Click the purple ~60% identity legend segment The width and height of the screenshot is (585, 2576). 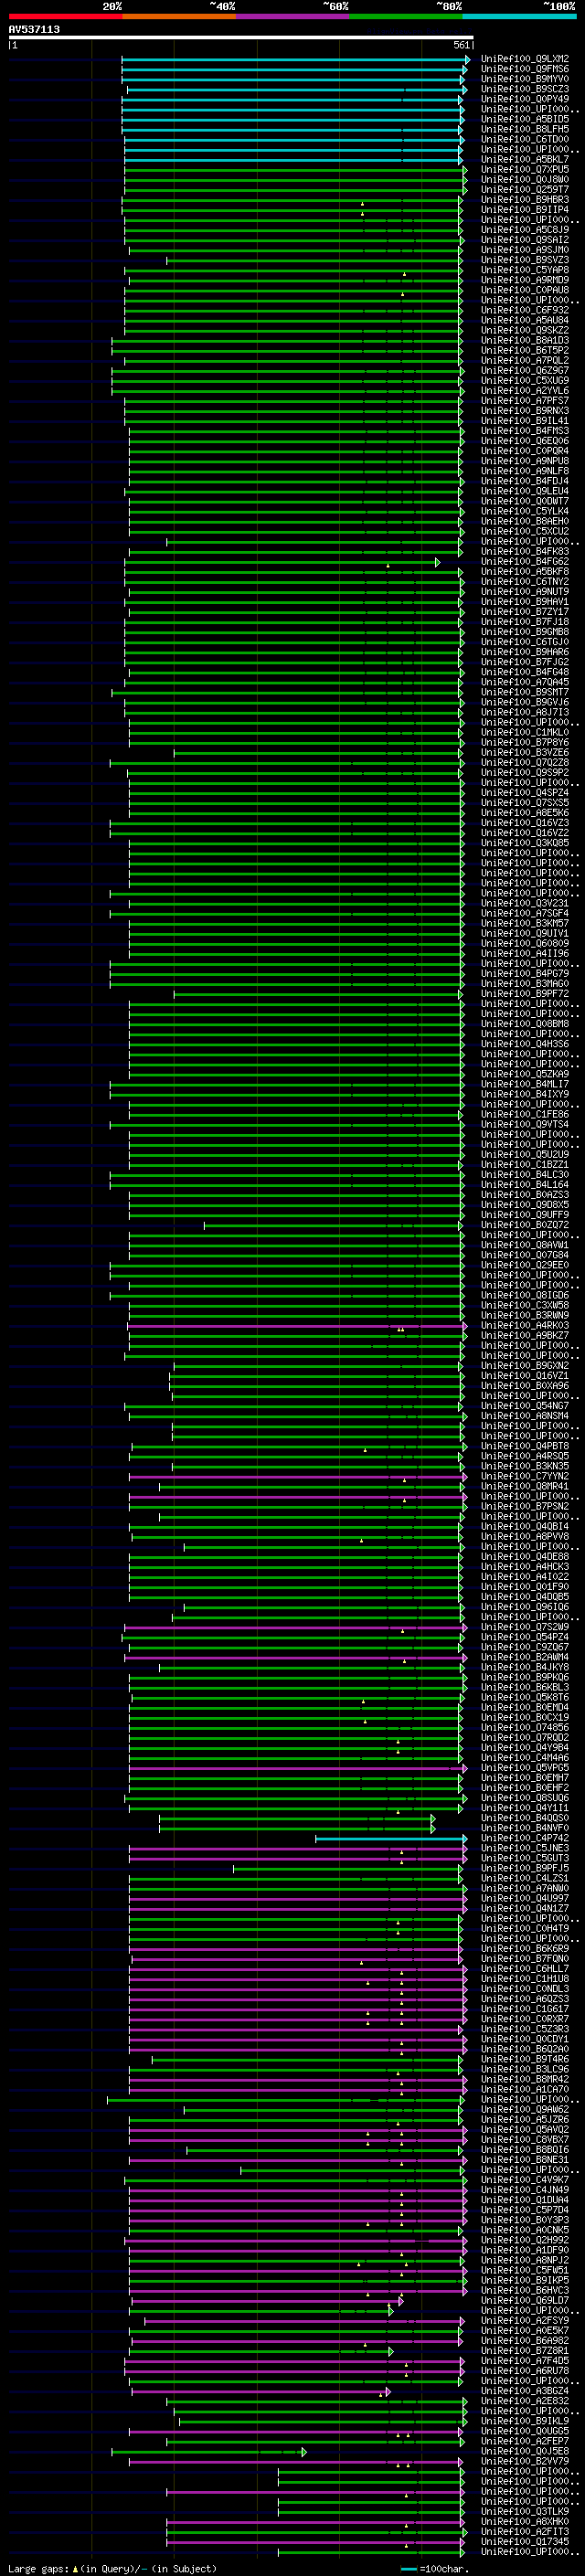[x=292, y=16]
